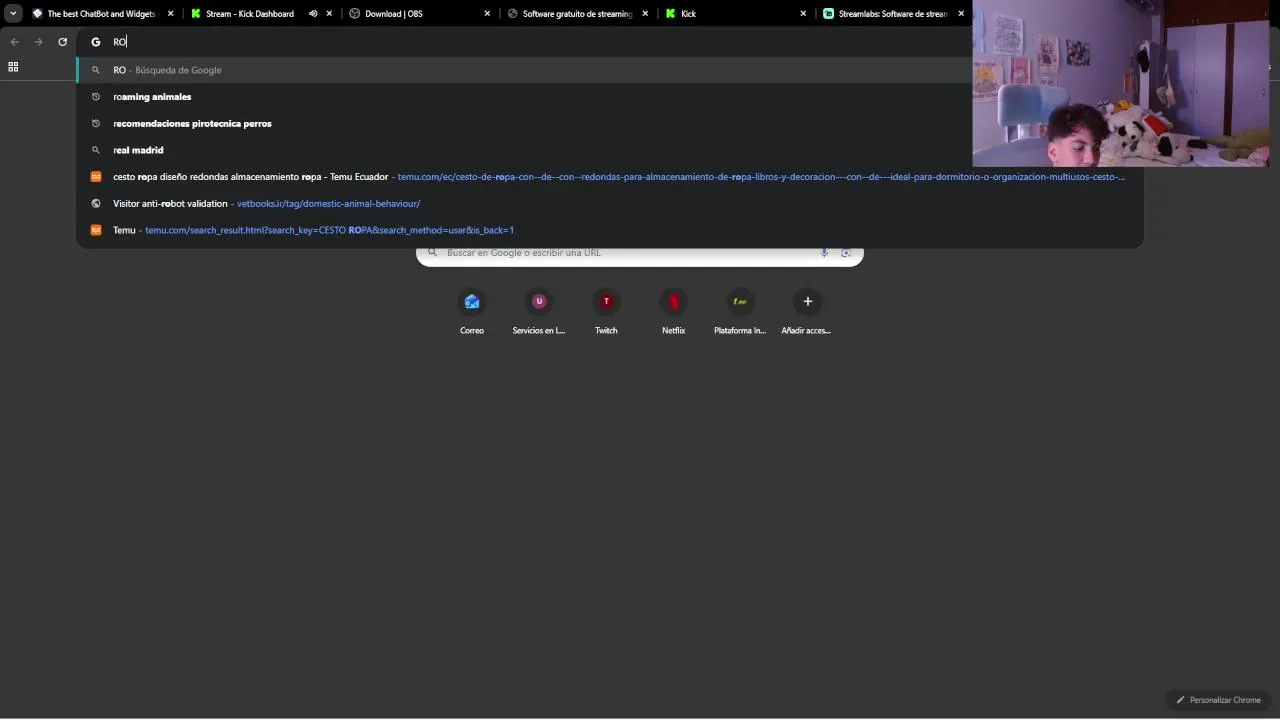Close the Stream - Kick Dashboard tab
The width and height of the screenshot is (1280, 720).
pos(329,14)
